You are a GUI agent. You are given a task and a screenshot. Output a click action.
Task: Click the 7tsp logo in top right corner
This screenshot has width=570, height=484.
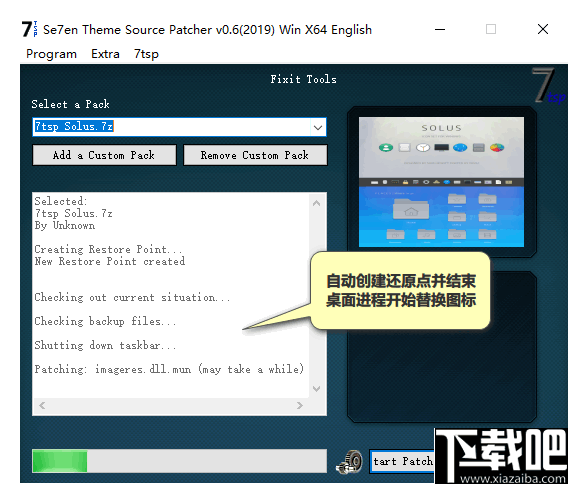549,86
